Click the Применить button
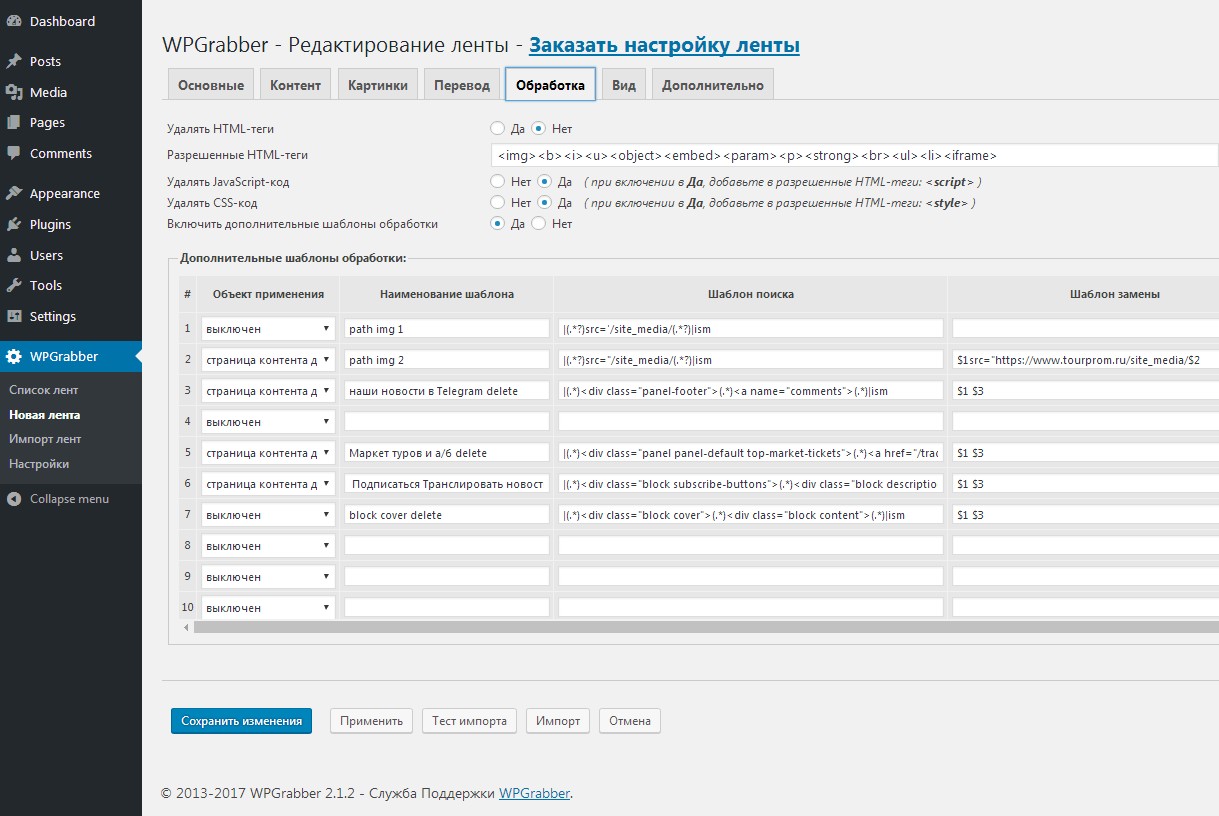Image resolution: width=1219 pixels, height=816 pixels. [x=371, y=721]
